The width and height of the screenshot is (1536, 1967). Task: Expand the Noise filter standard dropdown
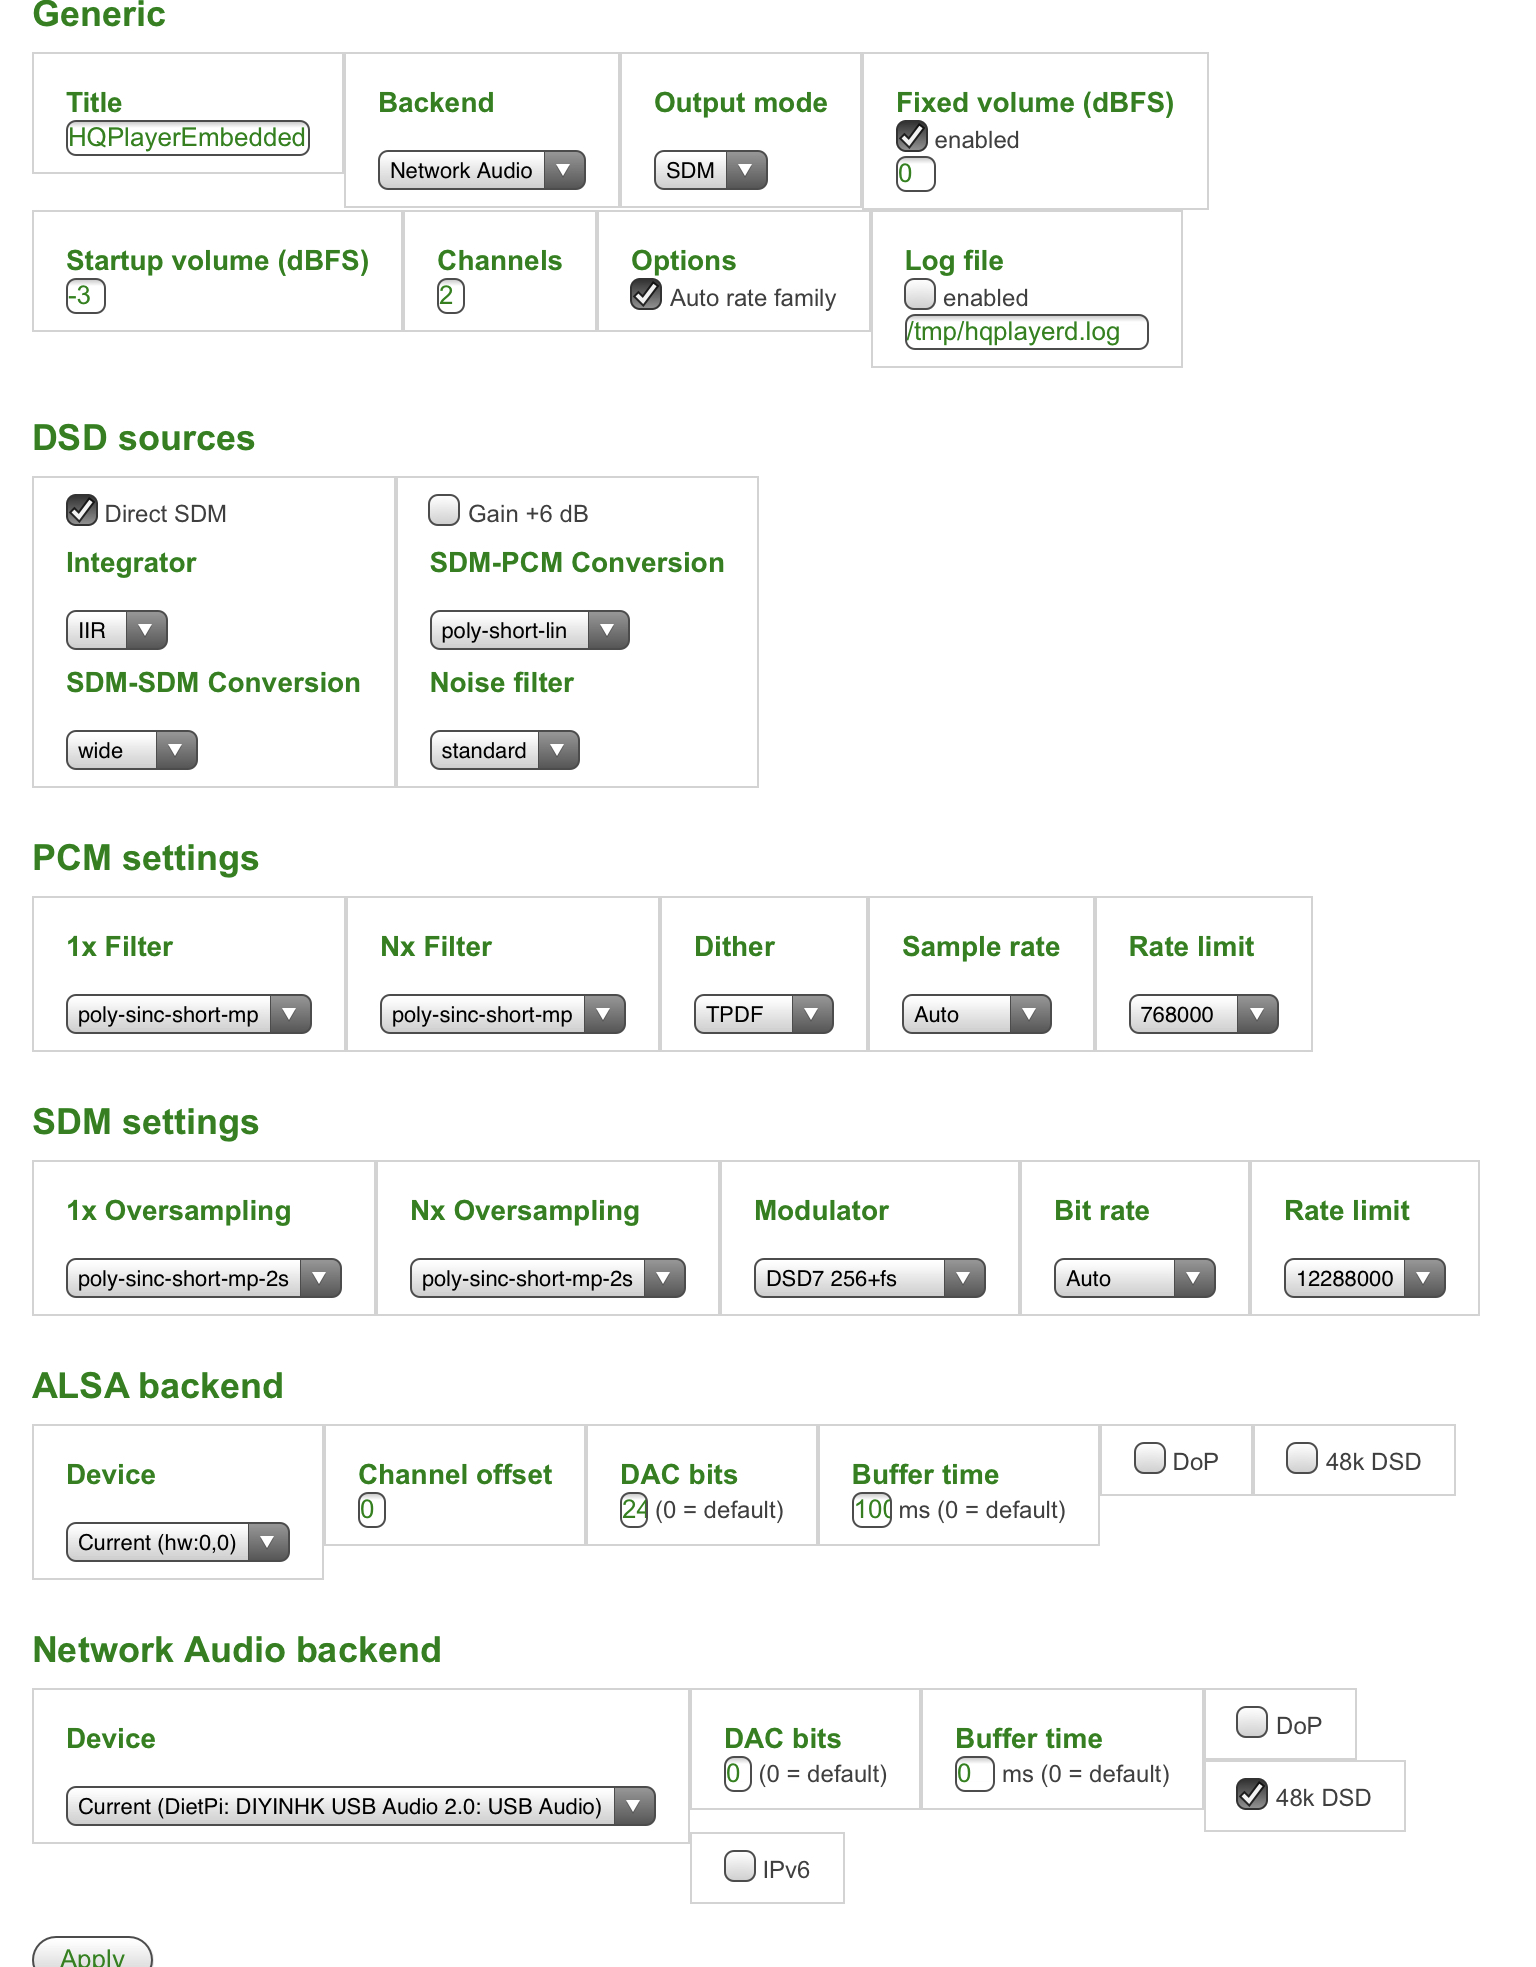(504, 750)
